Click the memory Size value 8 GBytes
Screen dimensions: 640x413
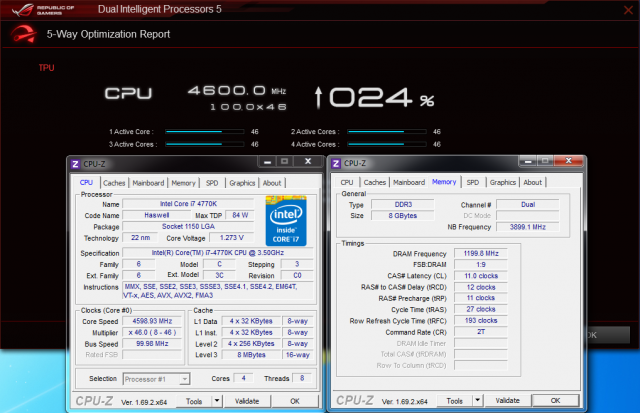click(x=403, y=215)
